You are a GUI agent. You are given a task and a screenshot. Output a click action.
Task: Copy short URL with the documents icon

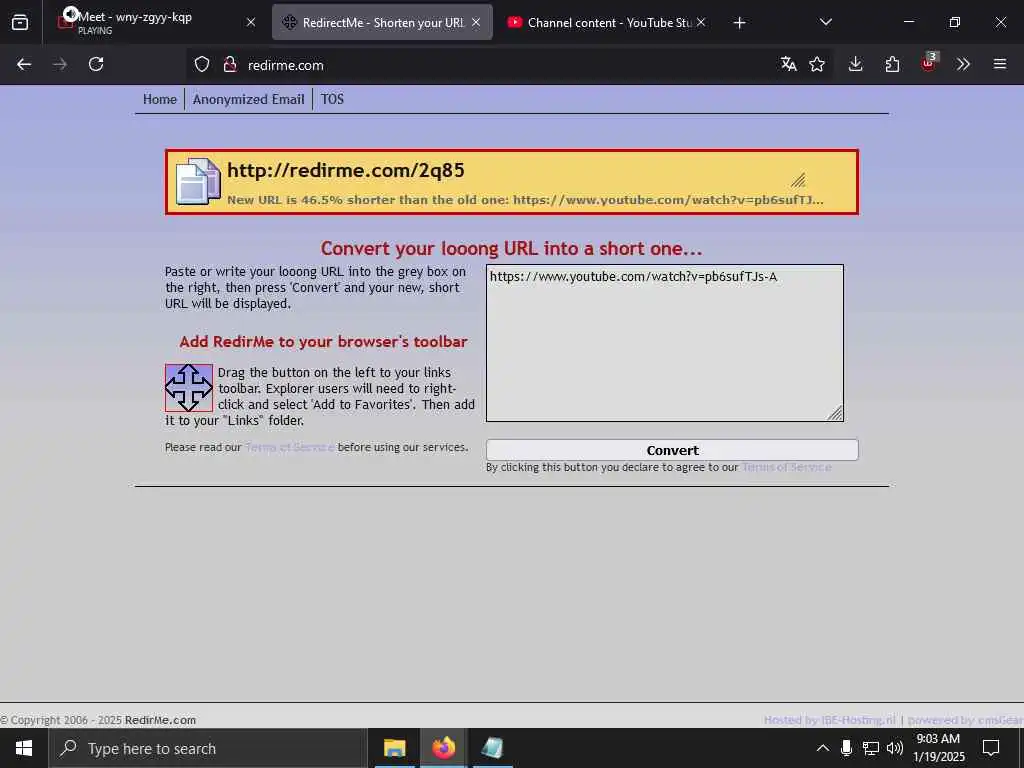point(198,182)
